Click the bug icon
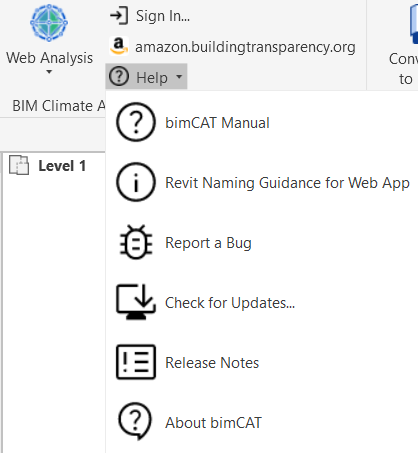 pyautogui.click(x=136, y=242)
